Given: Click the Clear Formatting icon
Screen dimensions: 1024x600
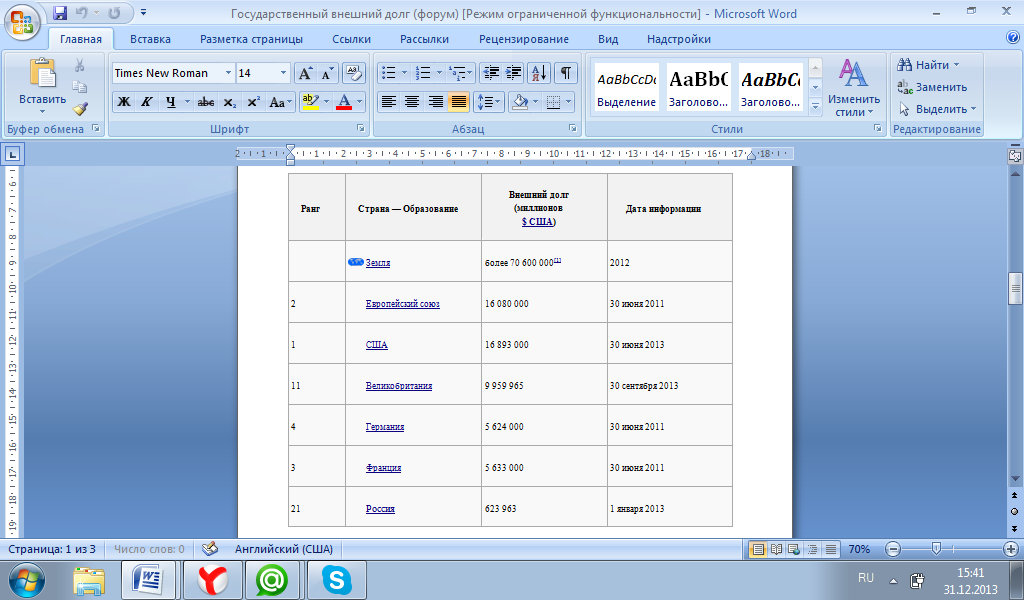Looking at the screenshot, I should point(353,73).
